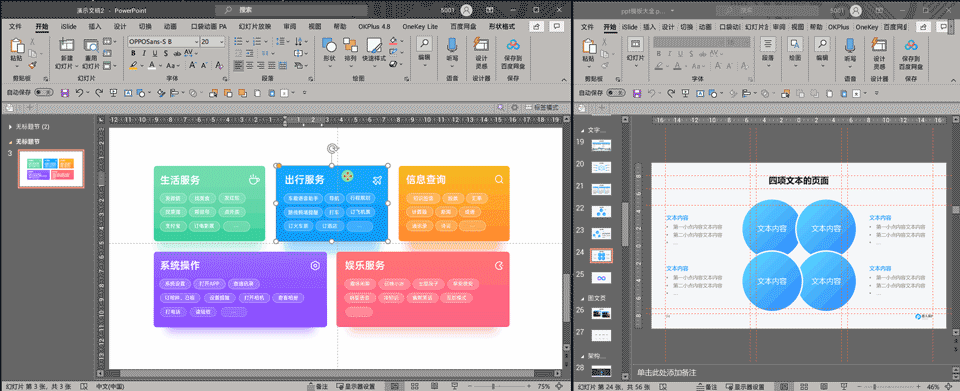
Task: Toggle text Shadow in left window
Action: click(x=165, y=53)
